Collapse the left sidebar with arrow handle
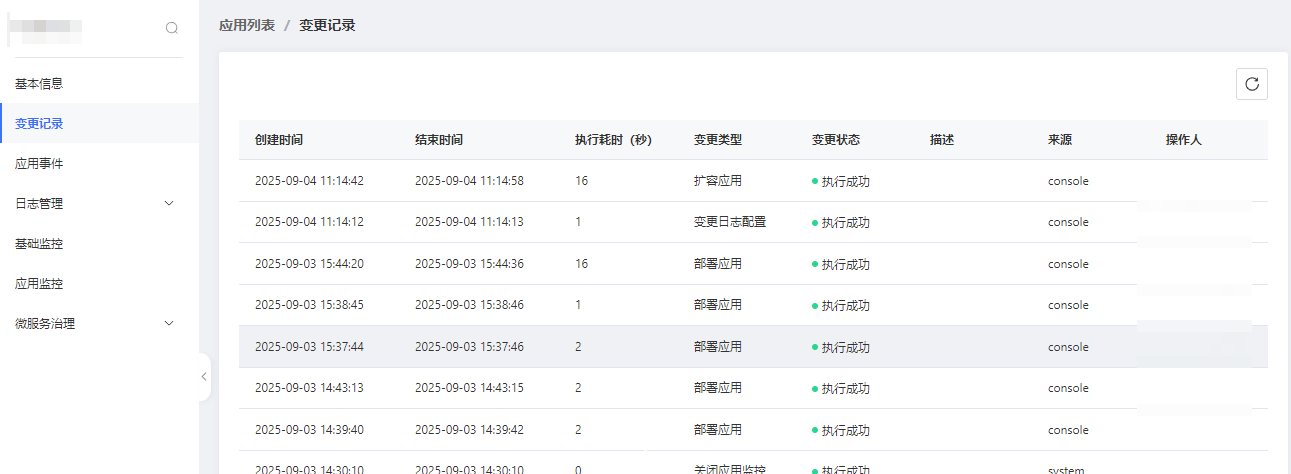Image resolution: width=1291 pixels, height=474 pixels. tap(204, 377)
